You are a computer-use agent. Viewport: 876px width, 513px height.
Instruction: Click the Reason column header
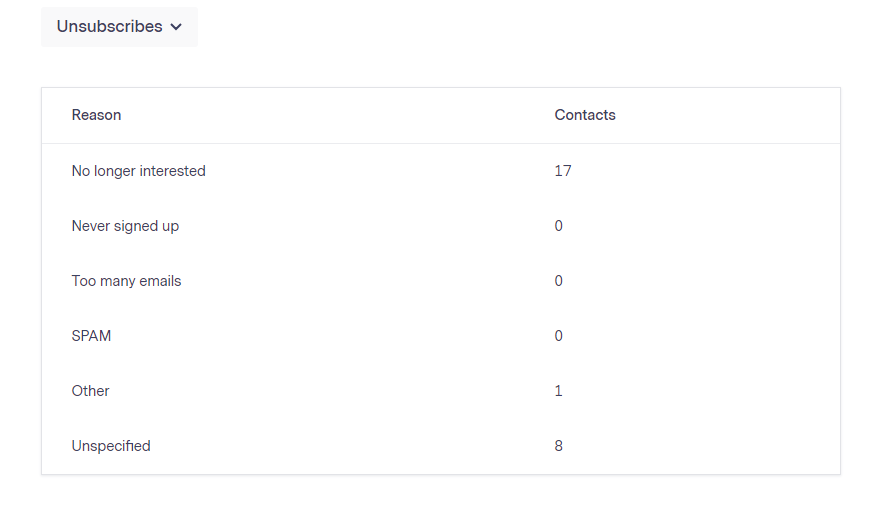click(x=96, y=115)
